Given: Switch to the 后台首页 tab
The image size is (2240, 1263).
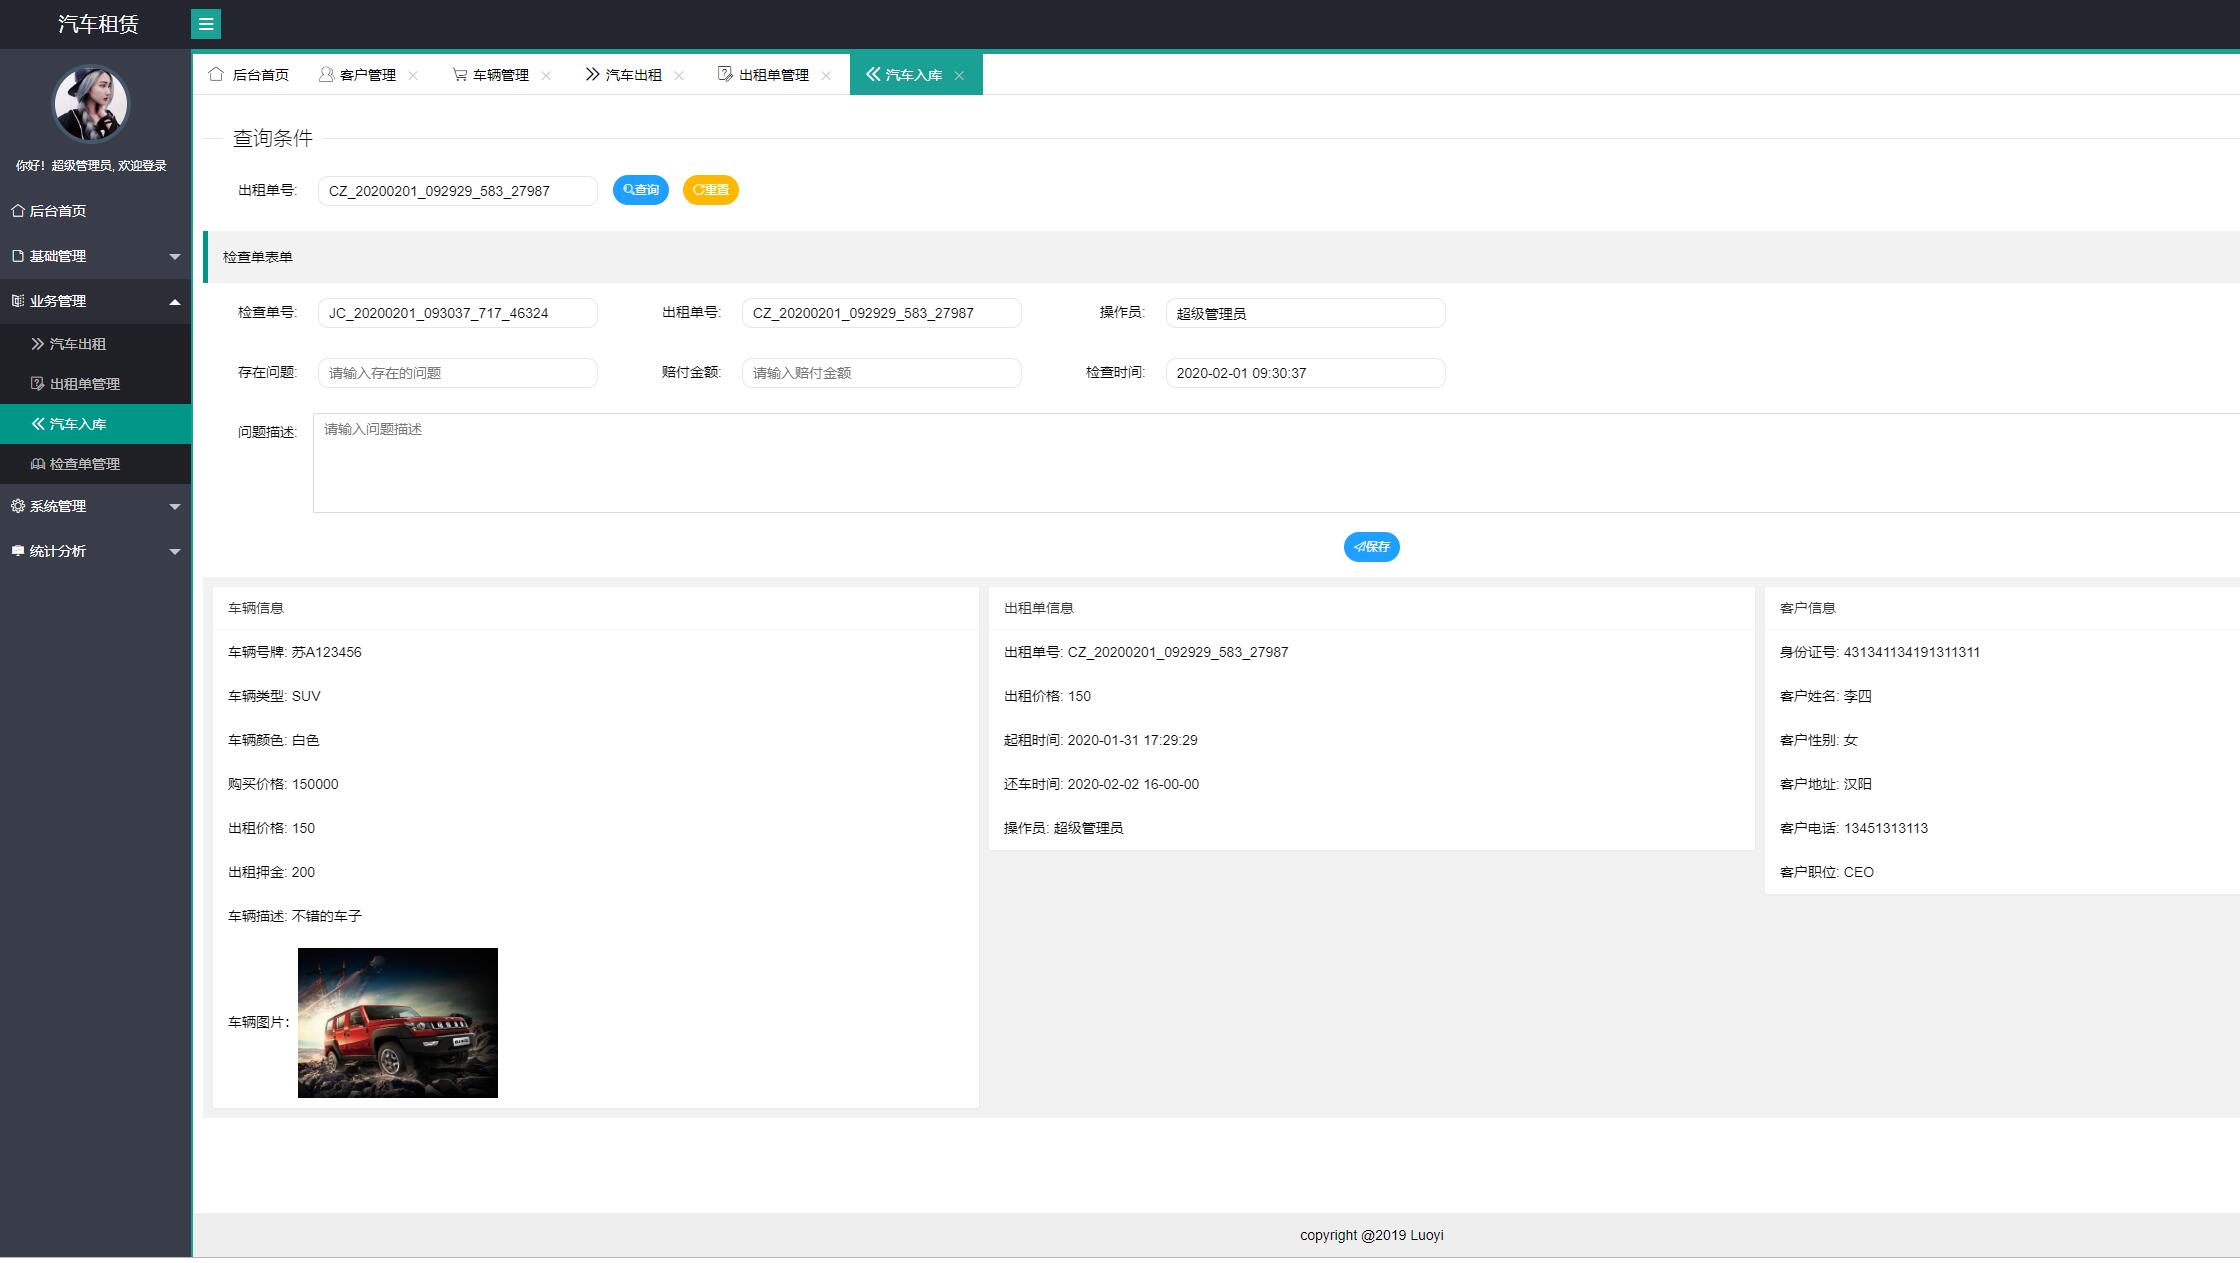Looking at the screenshot, I should coord(250,75).
